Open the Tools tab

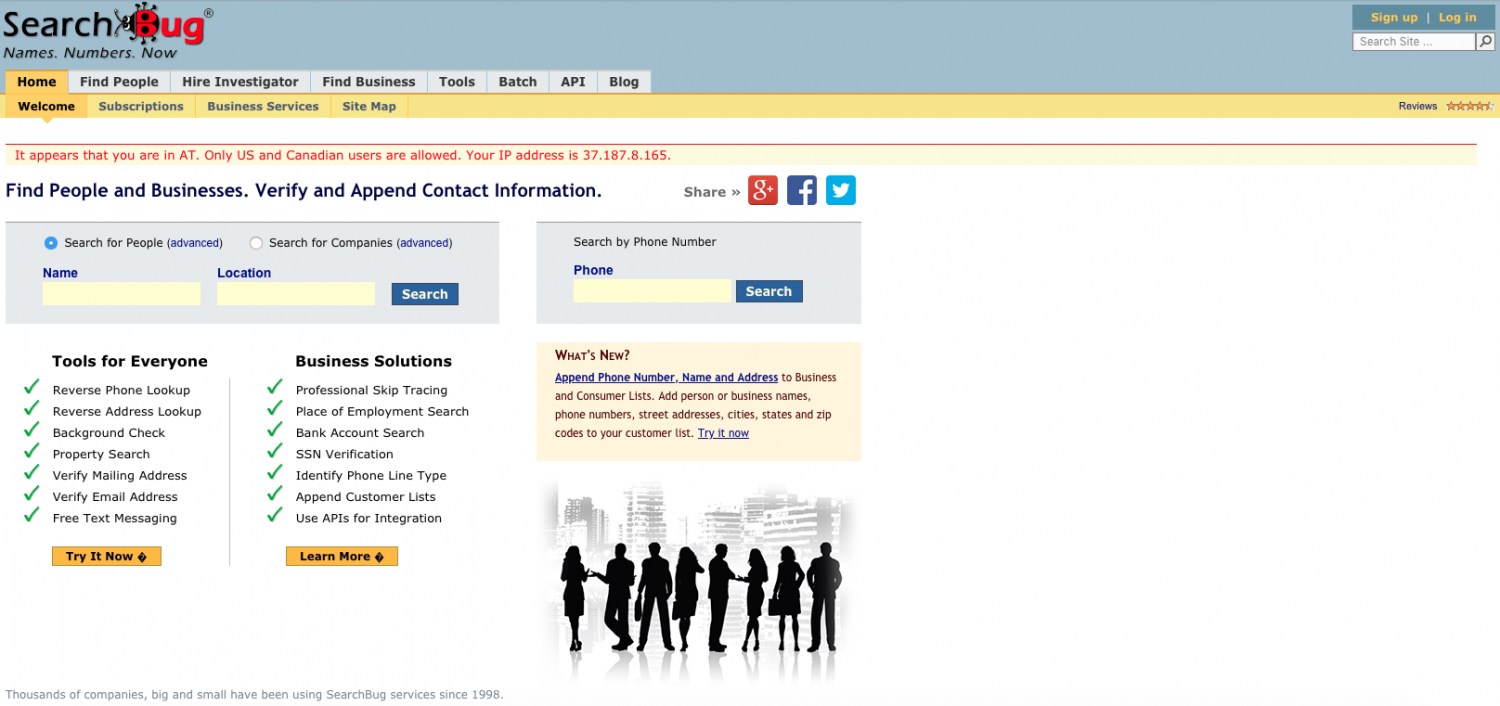457,82
